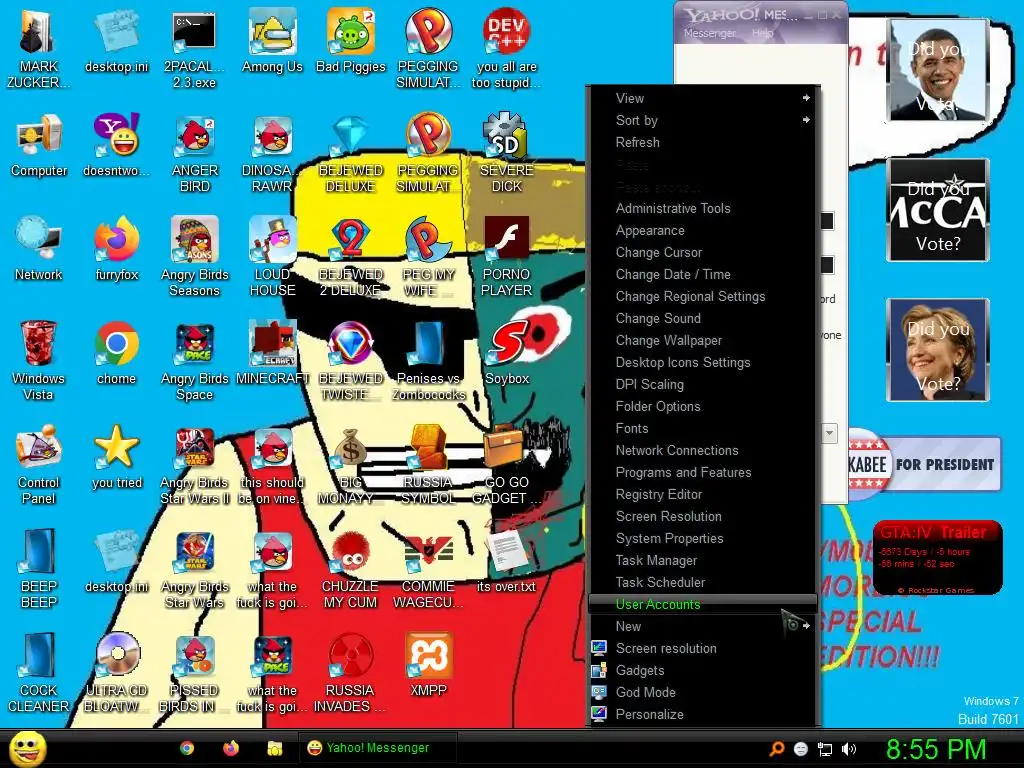Open the Yahoo Messenger status dropdown arrow
Image resolution: width=1024 pixels, height=768 pixels.
click(x=829, y=432)
